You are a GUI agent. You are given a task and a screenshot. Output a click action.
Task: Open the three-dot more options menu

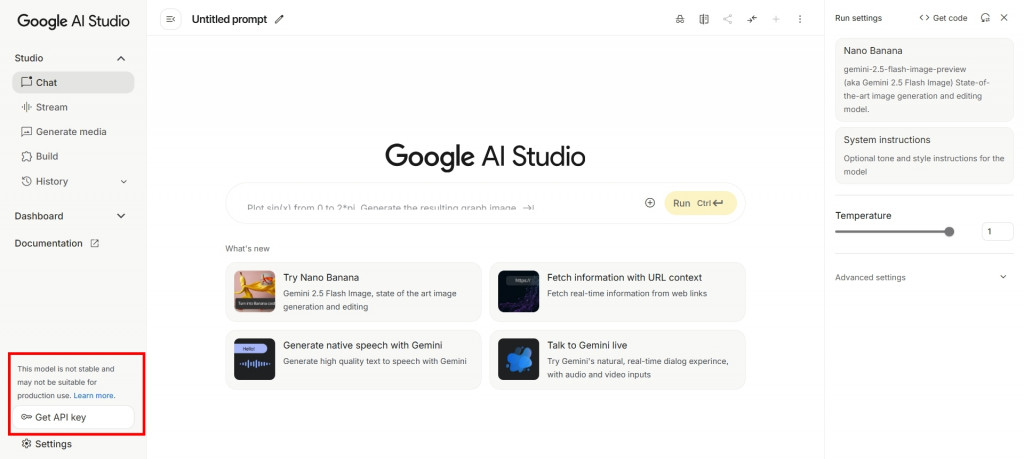800,20
